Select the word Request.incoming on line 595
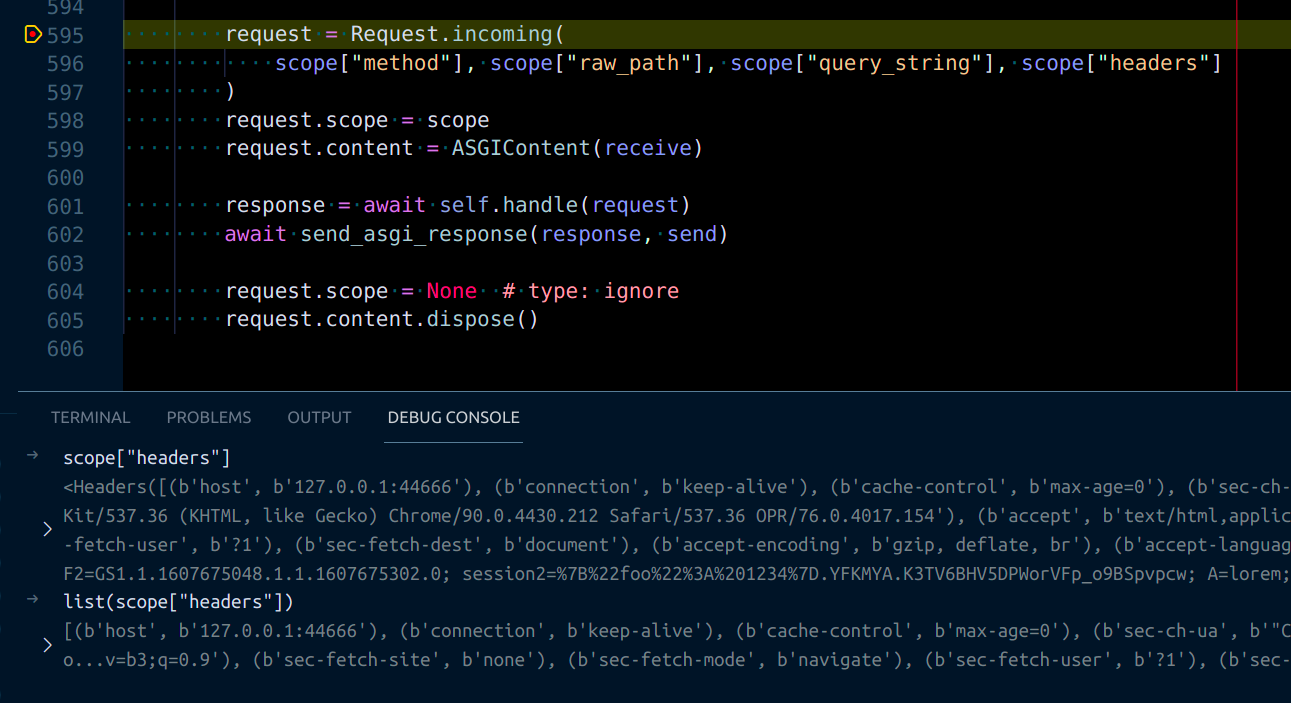1291x703 pixels. click(x=450, y=33)
